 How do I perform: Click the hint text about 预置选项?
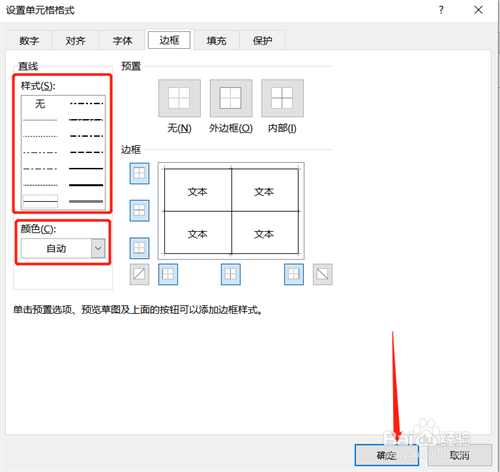point(138,310)
